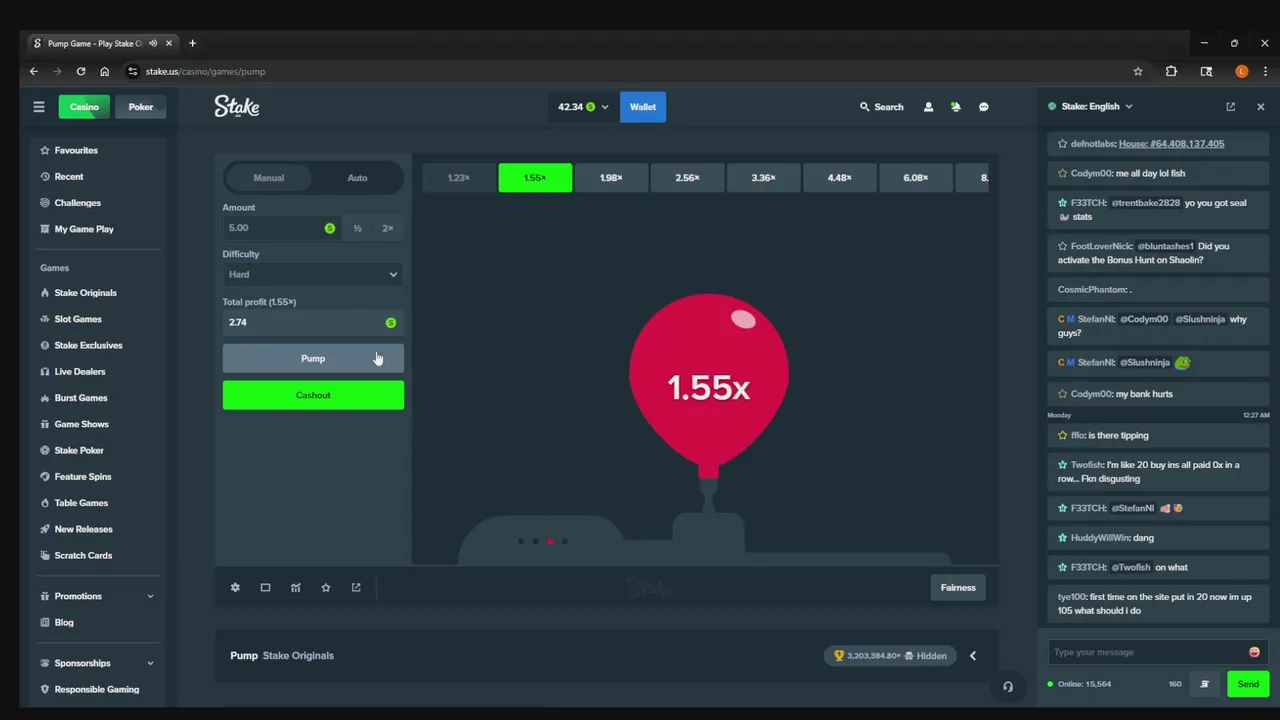Open the hamburger sidebar menu
This screenshot has height=720, width=1280.
click(x=39, y=107)
